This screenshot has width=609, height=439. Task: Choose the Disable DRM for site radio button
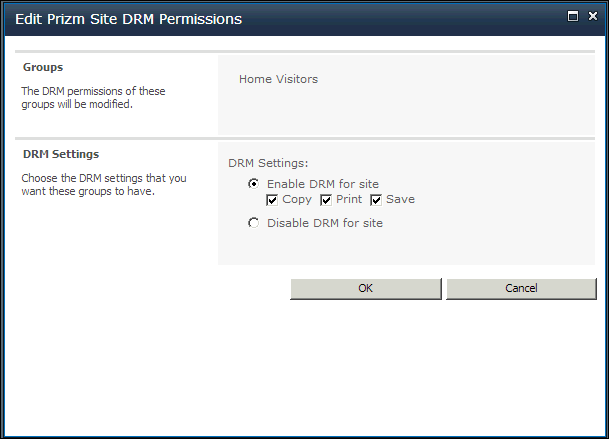[x=253, y=223]
